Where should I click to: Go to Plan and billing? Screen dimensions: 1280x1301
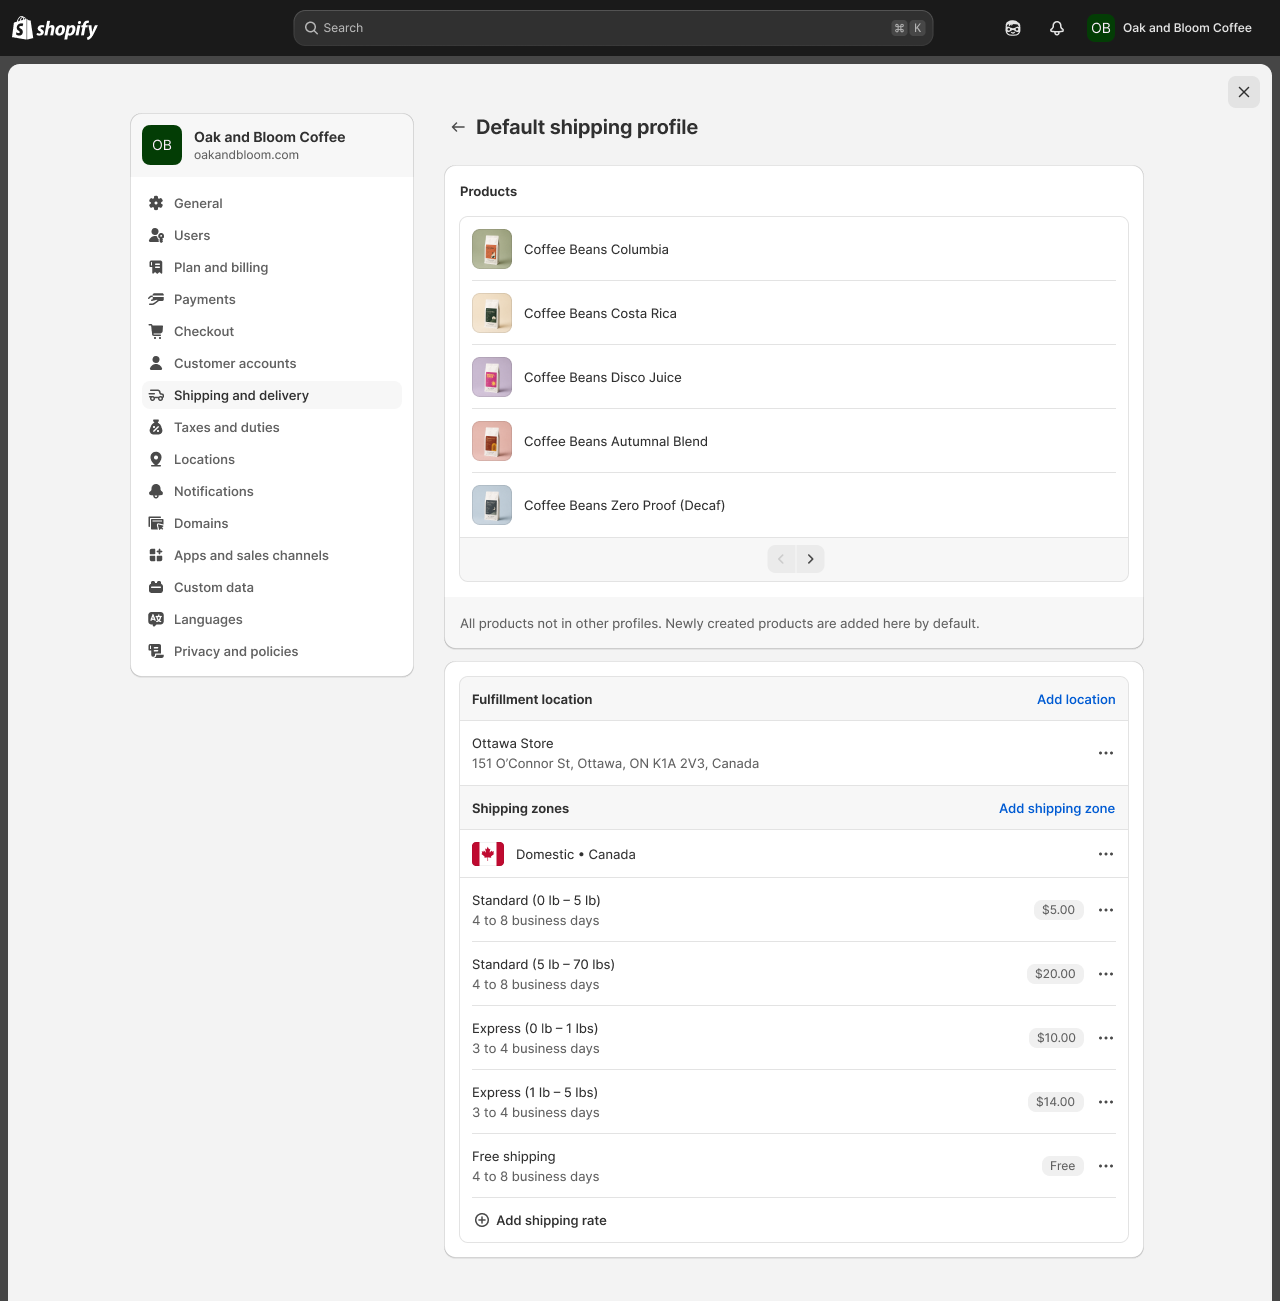[x=272, y=267]
